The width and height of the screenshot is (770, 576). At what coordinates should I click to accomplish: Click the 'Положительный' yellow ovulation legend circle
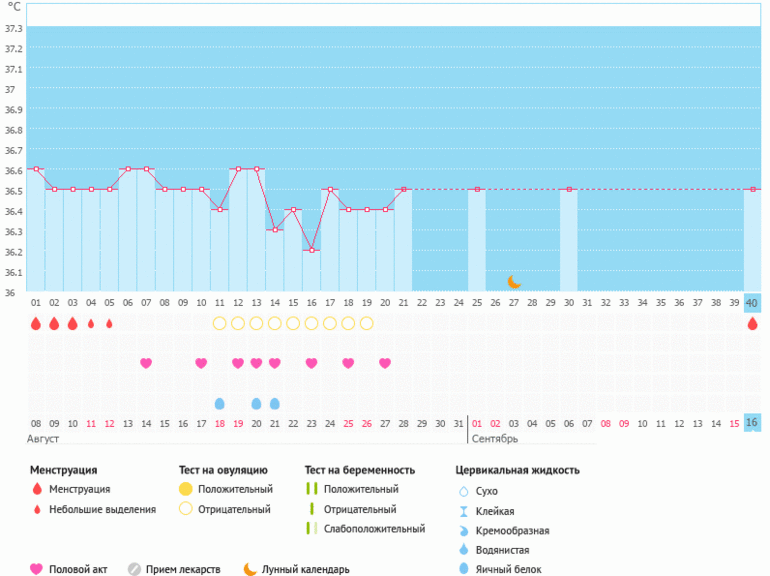point(184,489)
